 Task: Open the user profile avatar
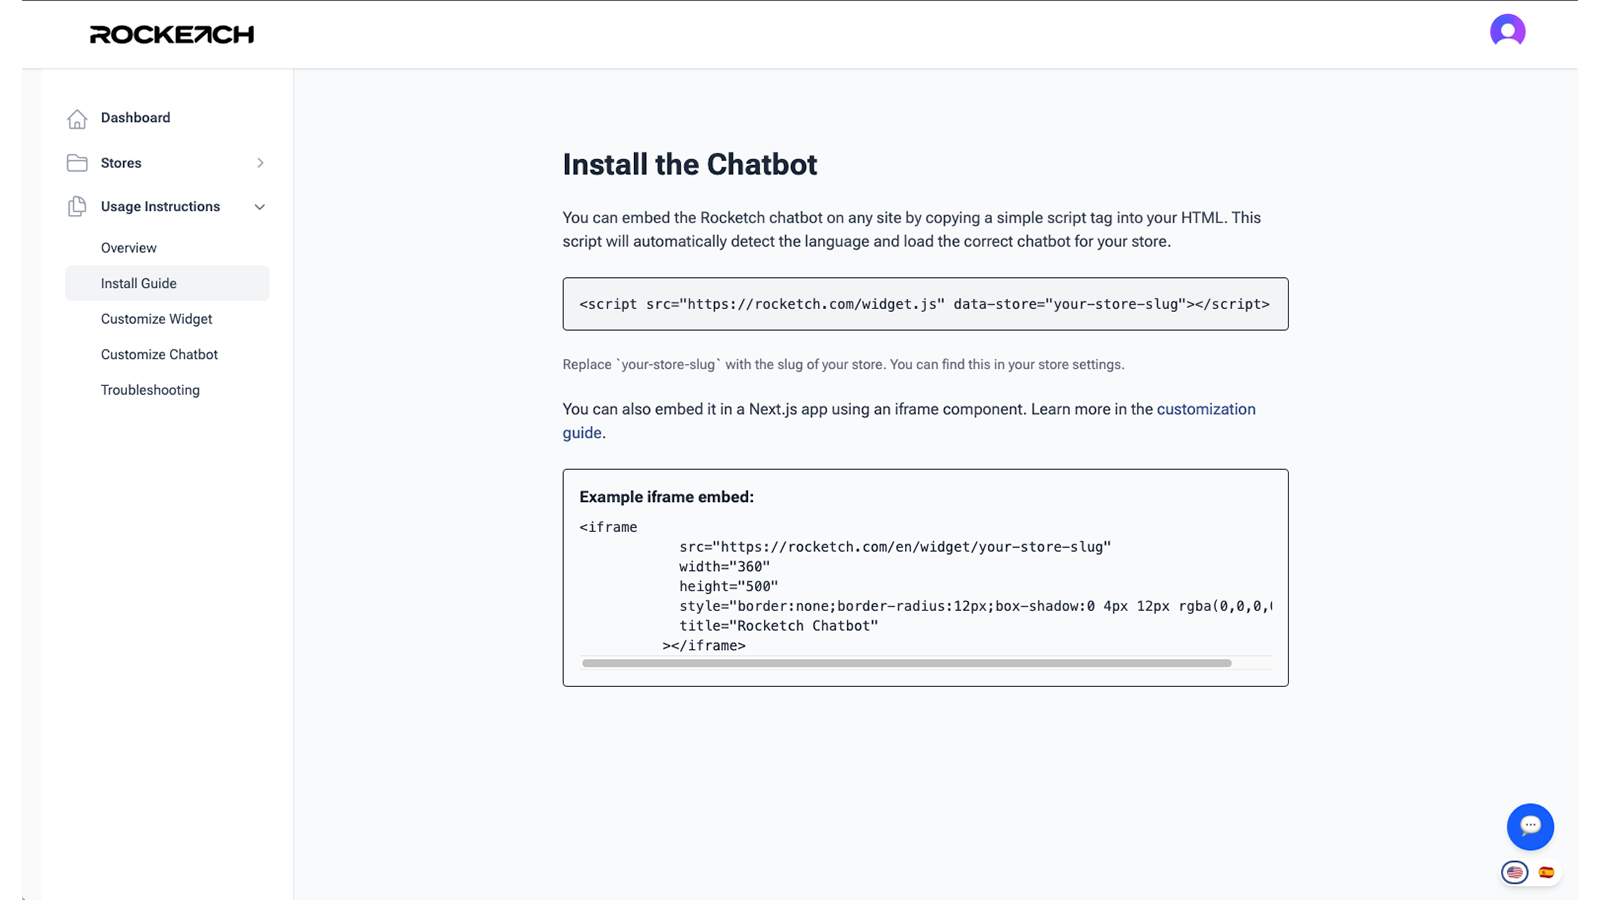tap(1507, 31)
